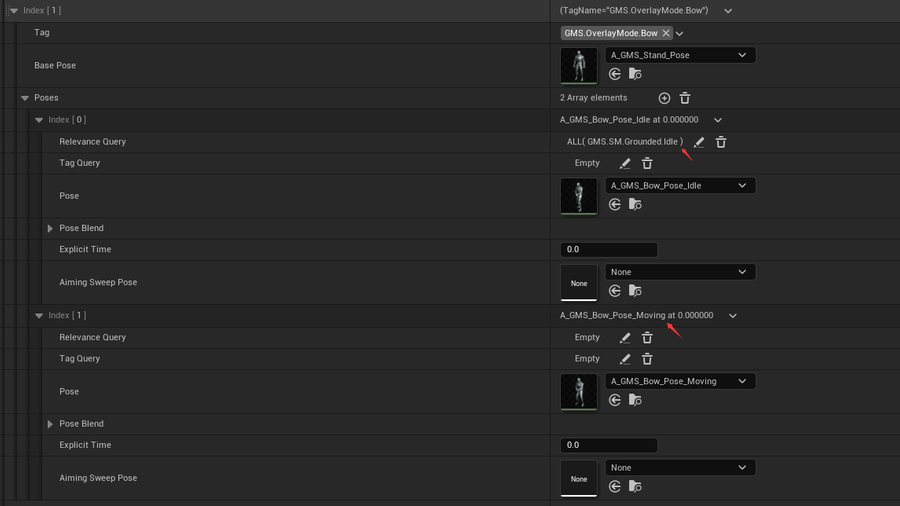Edit Tag Query of Index 1 pose
Viewport: 900px width, 506px height.
(x=625, y=359)
